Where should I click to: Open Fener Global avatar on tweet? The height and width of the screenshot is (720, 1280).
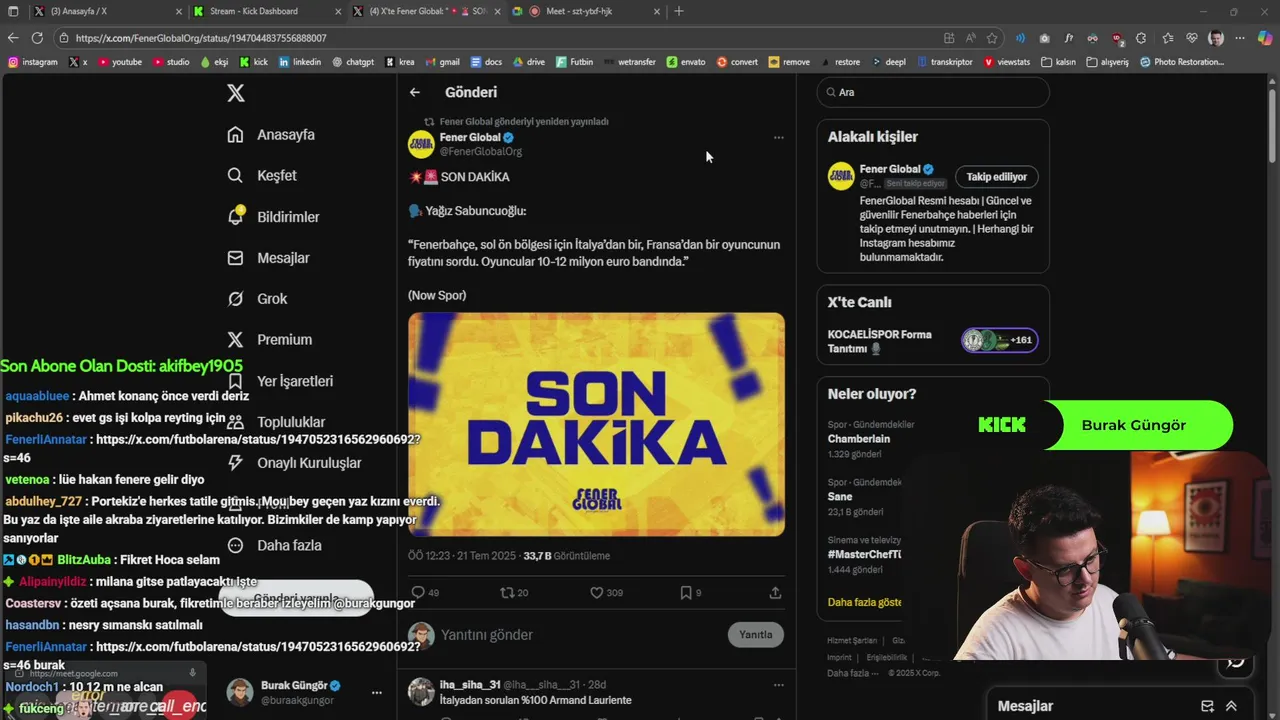pos(421,144)
